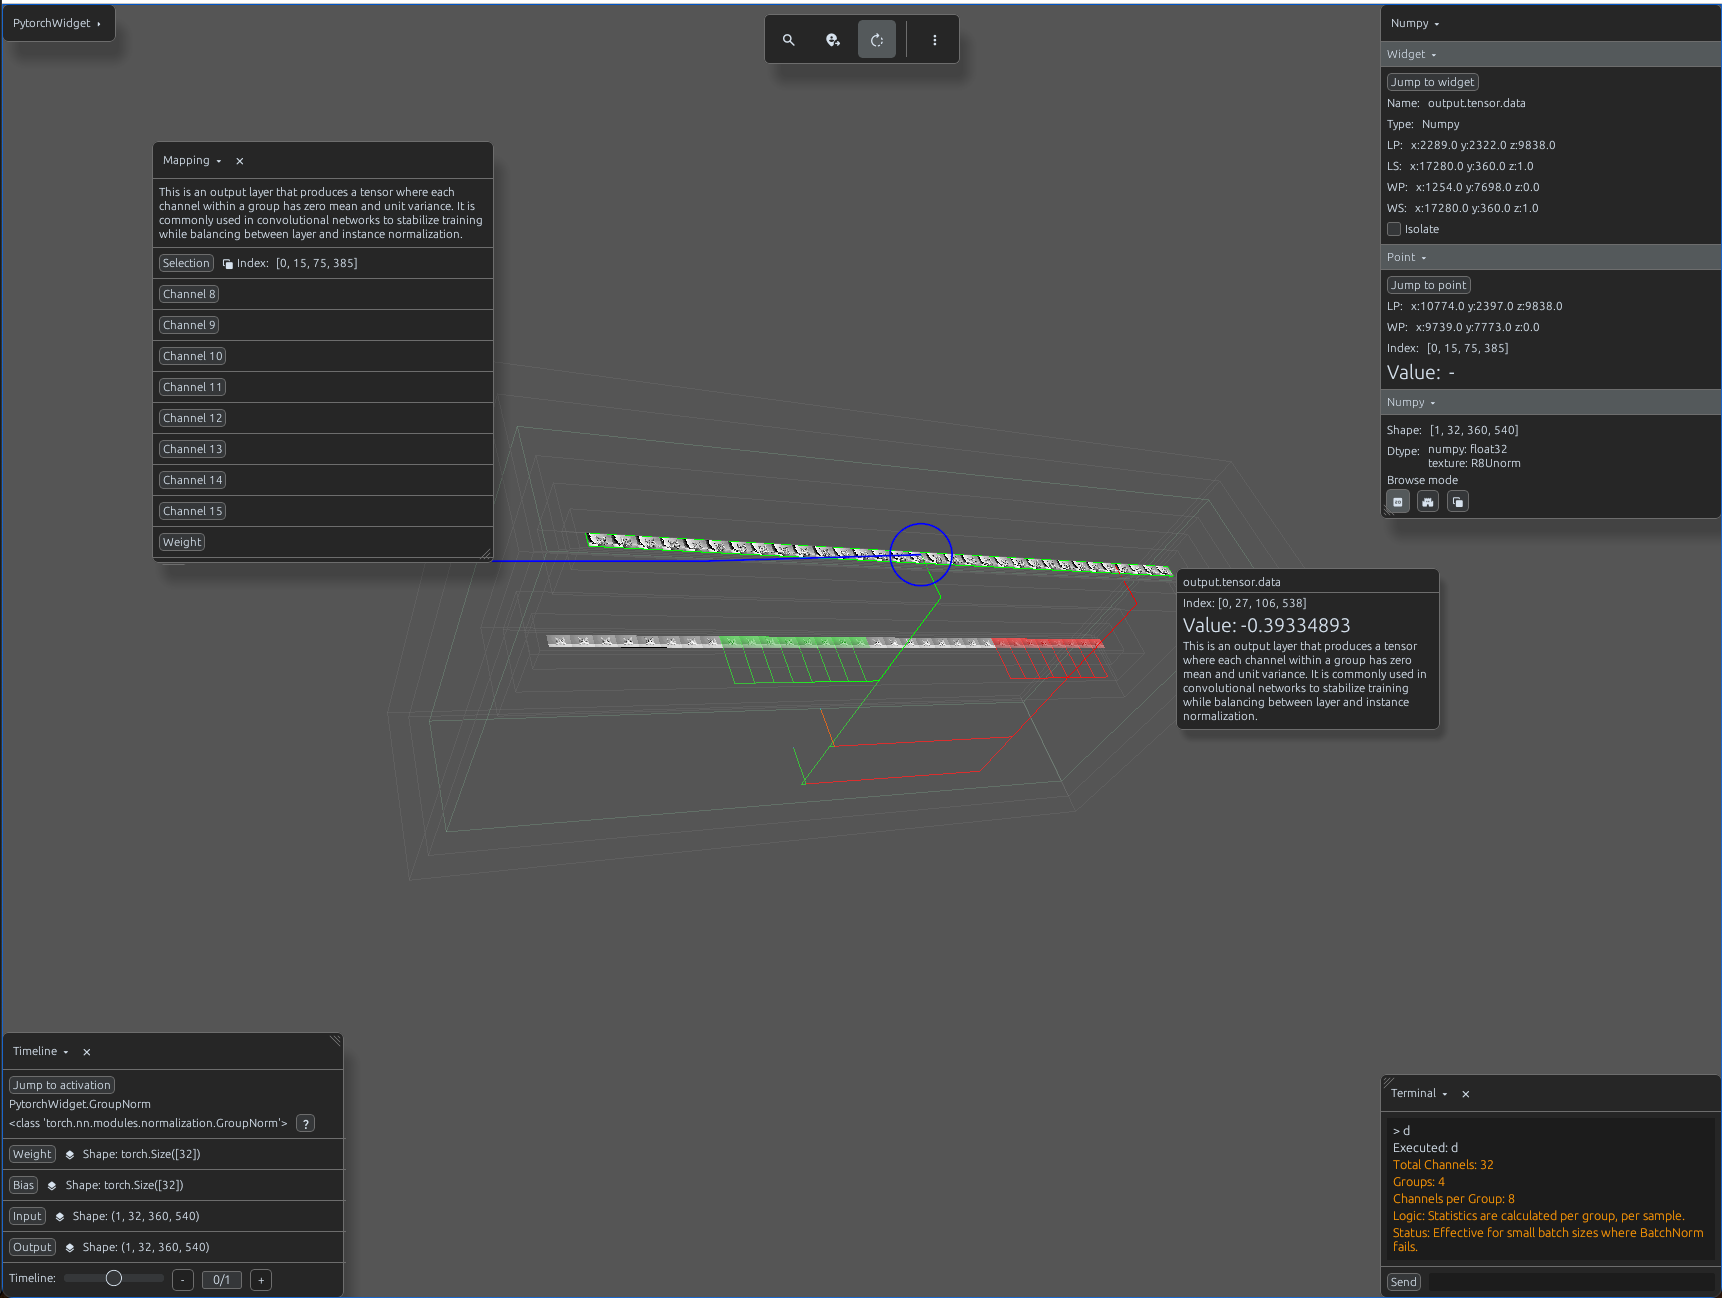The image size is (1722, 1298).
Task: Click the search magnifier icon in the top toolbar
Action: pyautogui.click(x=789, y=40)
